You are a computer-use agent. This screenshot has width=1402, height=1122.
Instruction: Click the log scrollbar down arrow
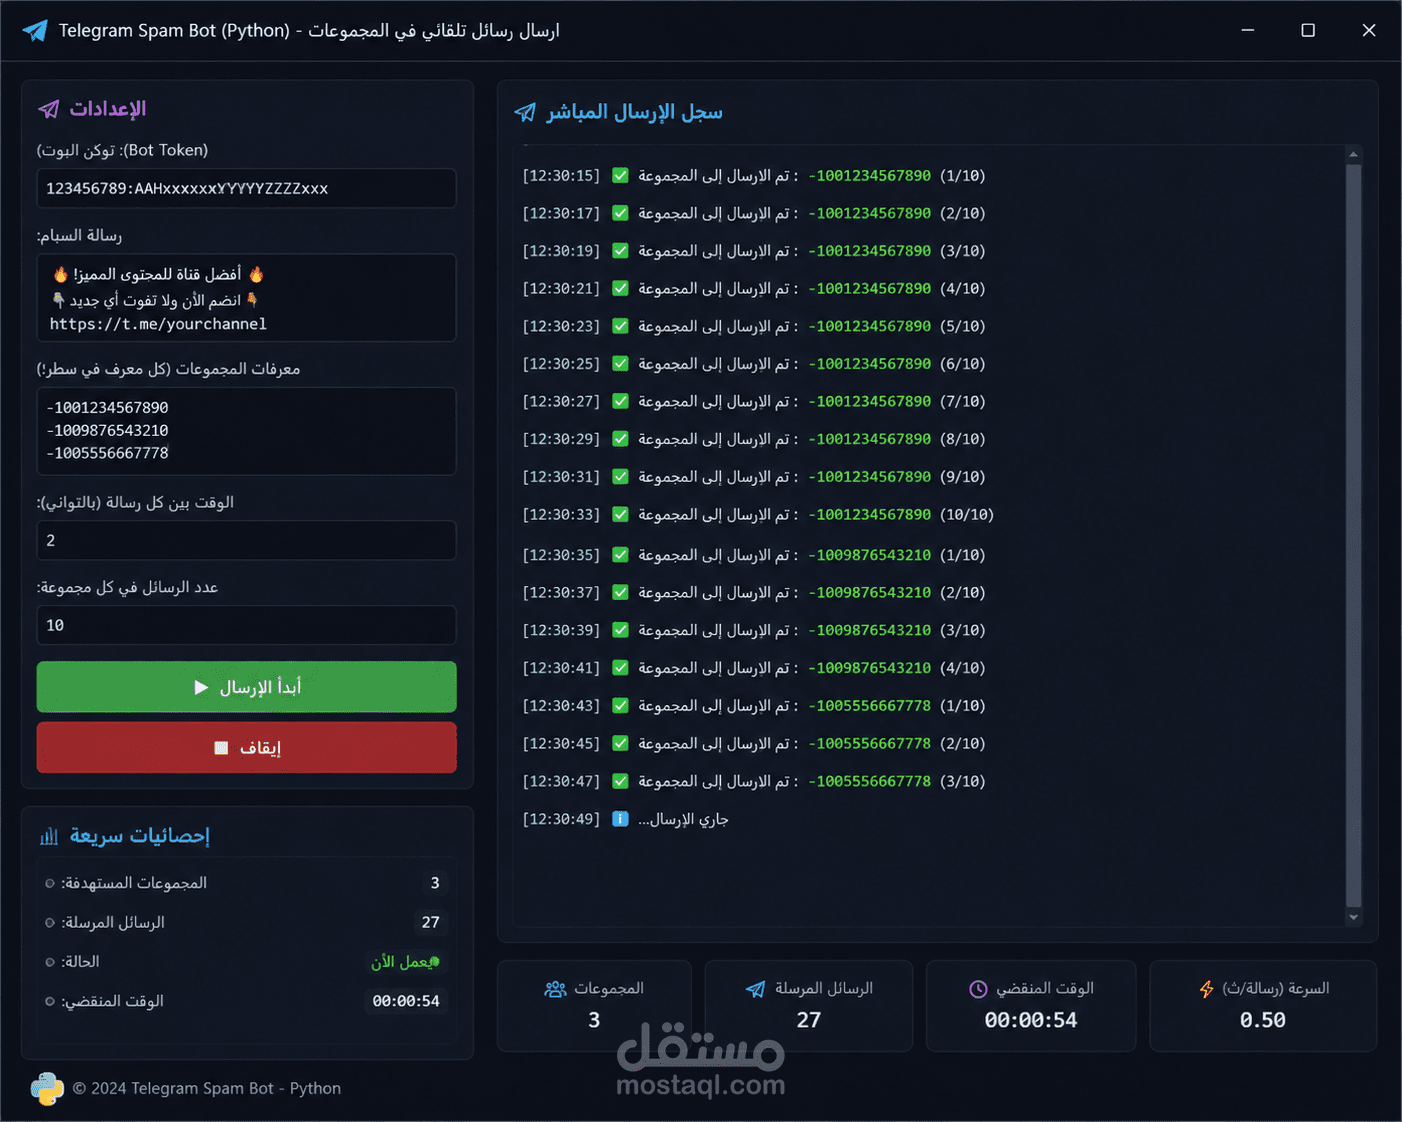[x=1354, y=917]
